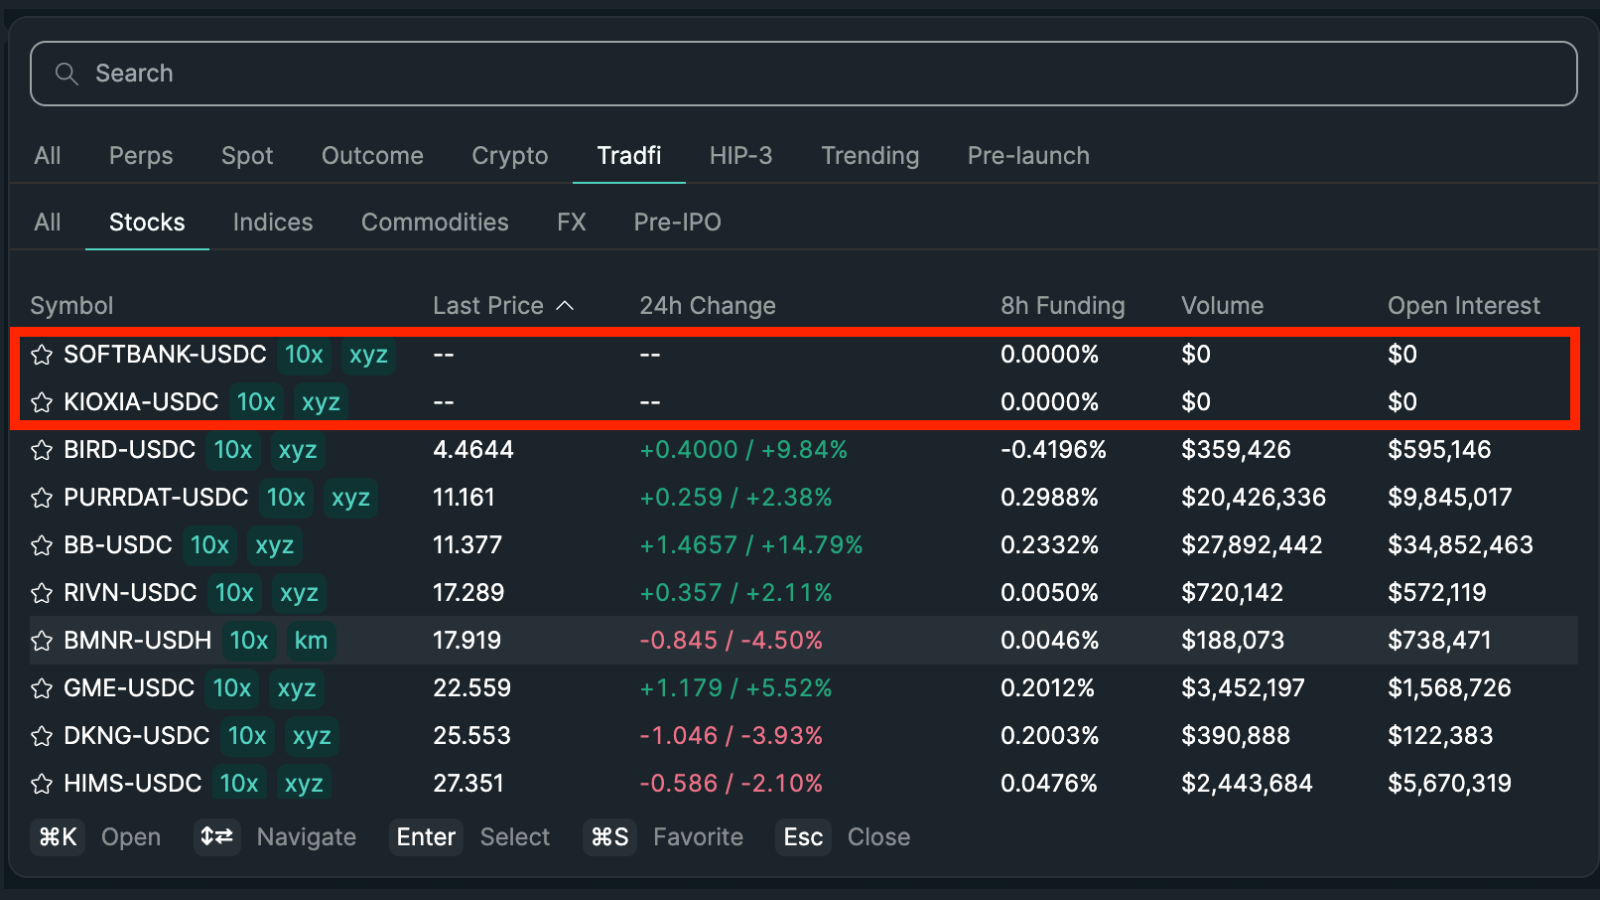This screenshot has height=900, width=1600.
Task: Select the SOFTBANK-USDC market row
Action: (804, 355)
